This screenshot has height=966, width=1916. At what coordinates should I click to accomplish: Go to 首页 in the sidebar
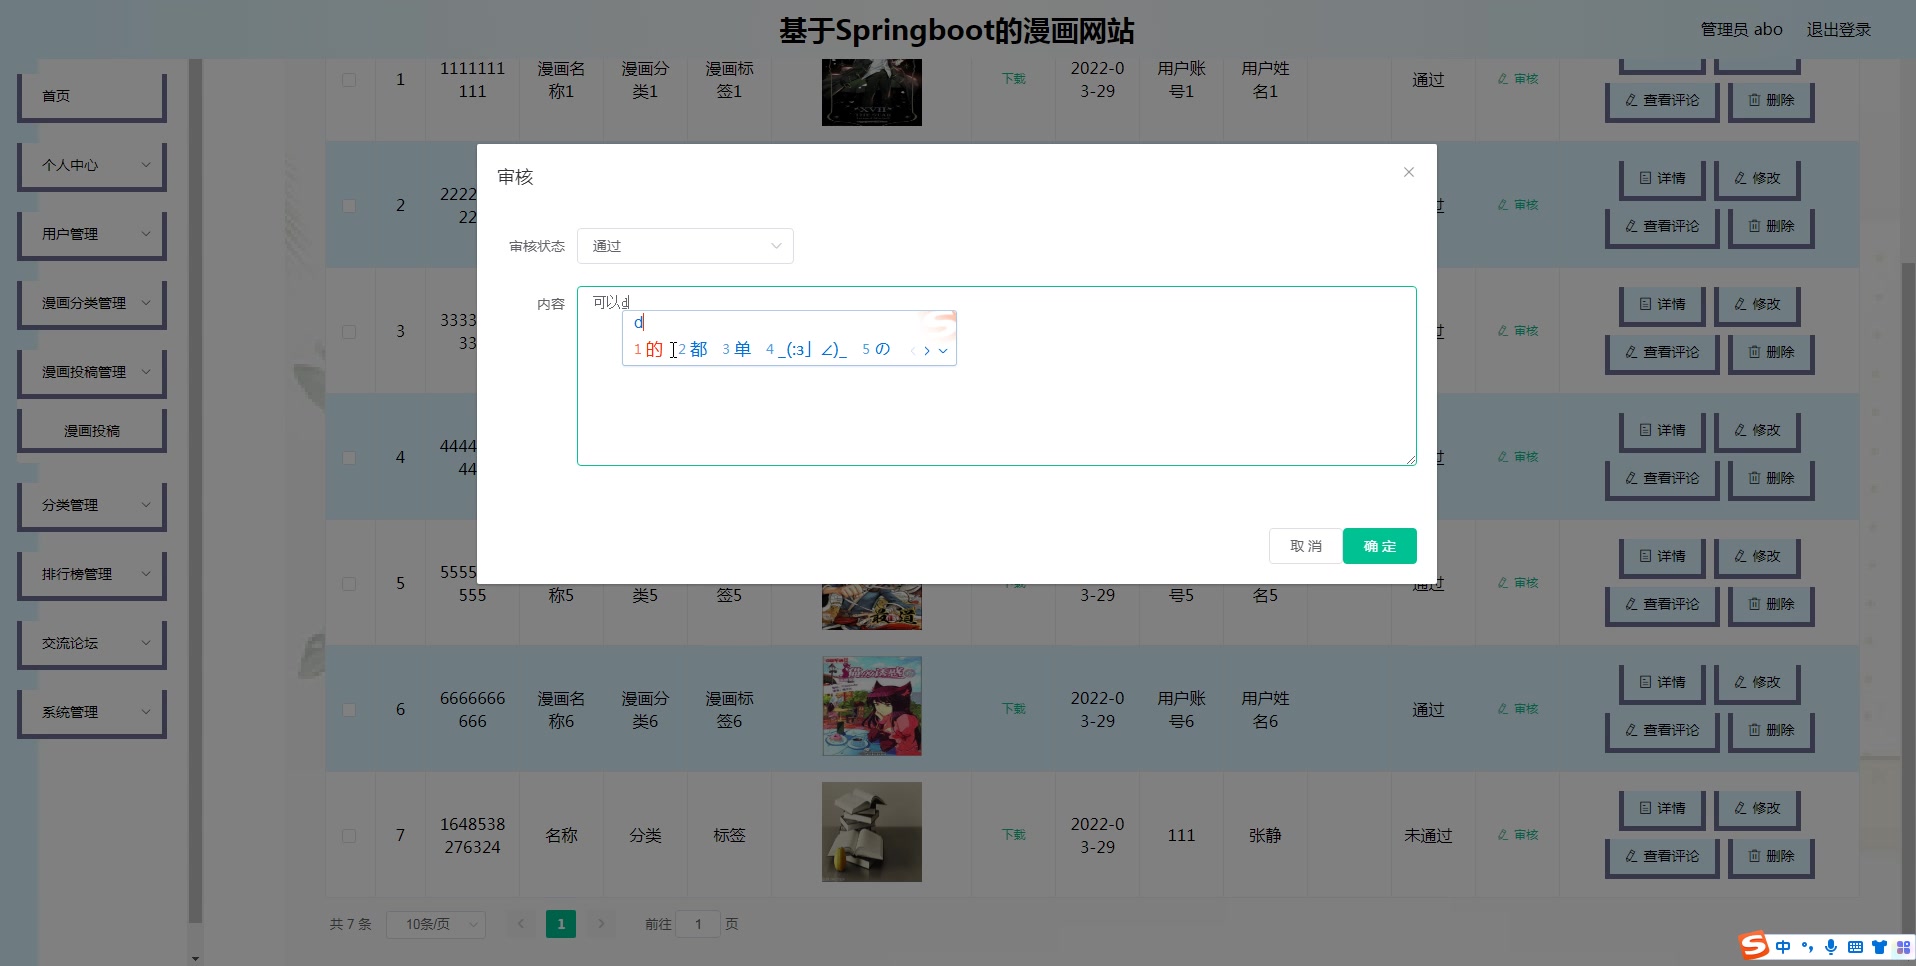(x=91, y=95)
